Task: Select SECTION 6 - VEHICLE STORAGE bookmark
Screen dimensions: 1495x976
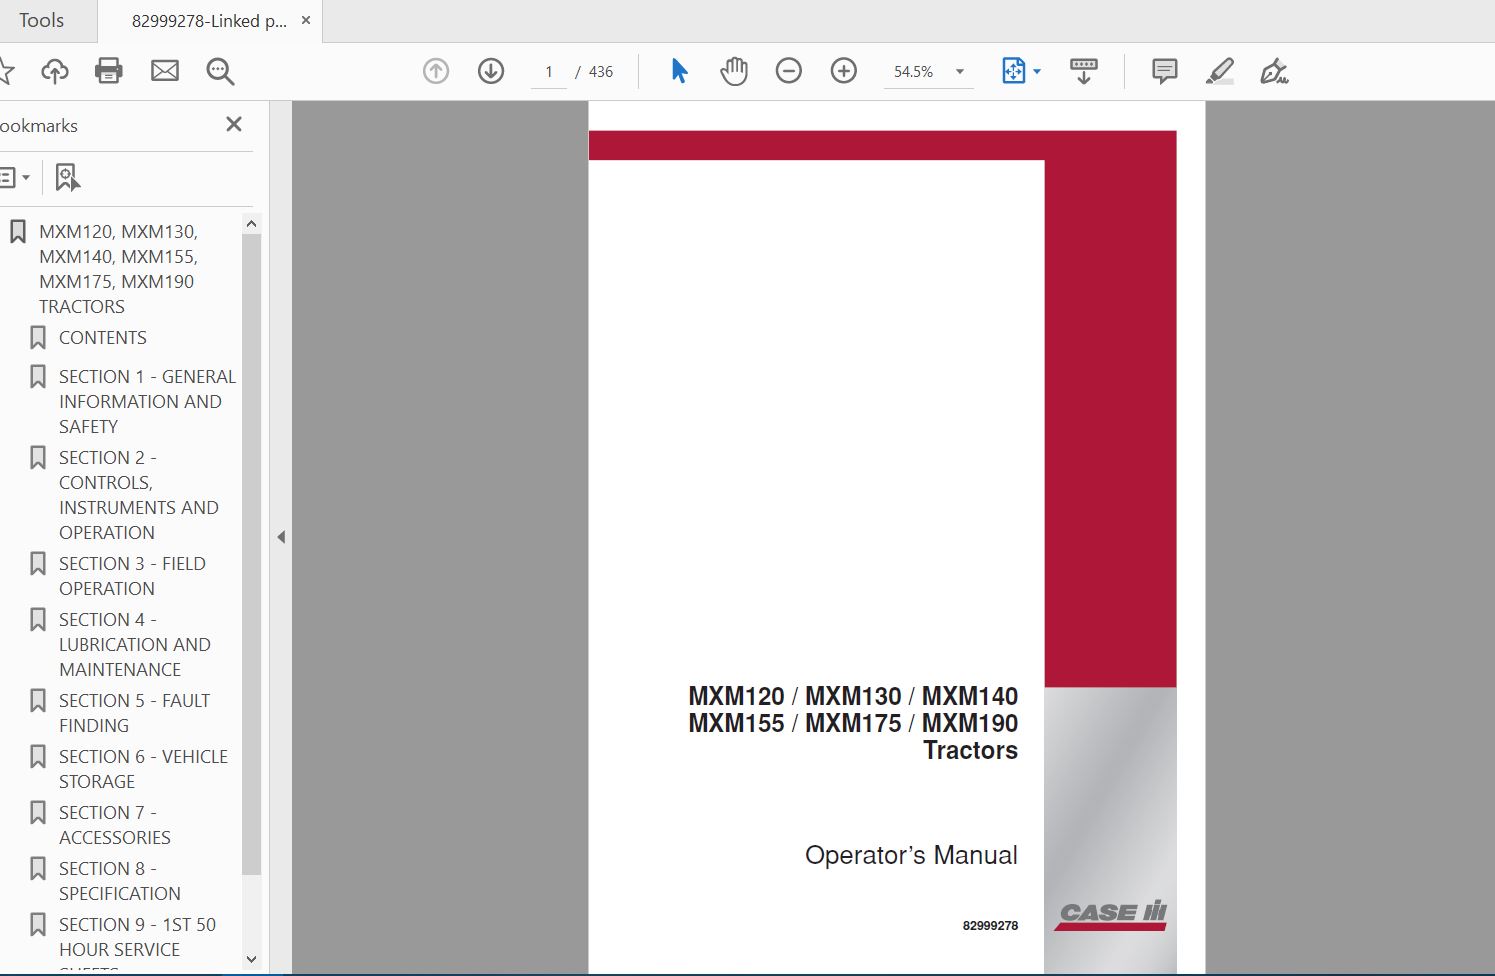Action: [x=143, y=769]
